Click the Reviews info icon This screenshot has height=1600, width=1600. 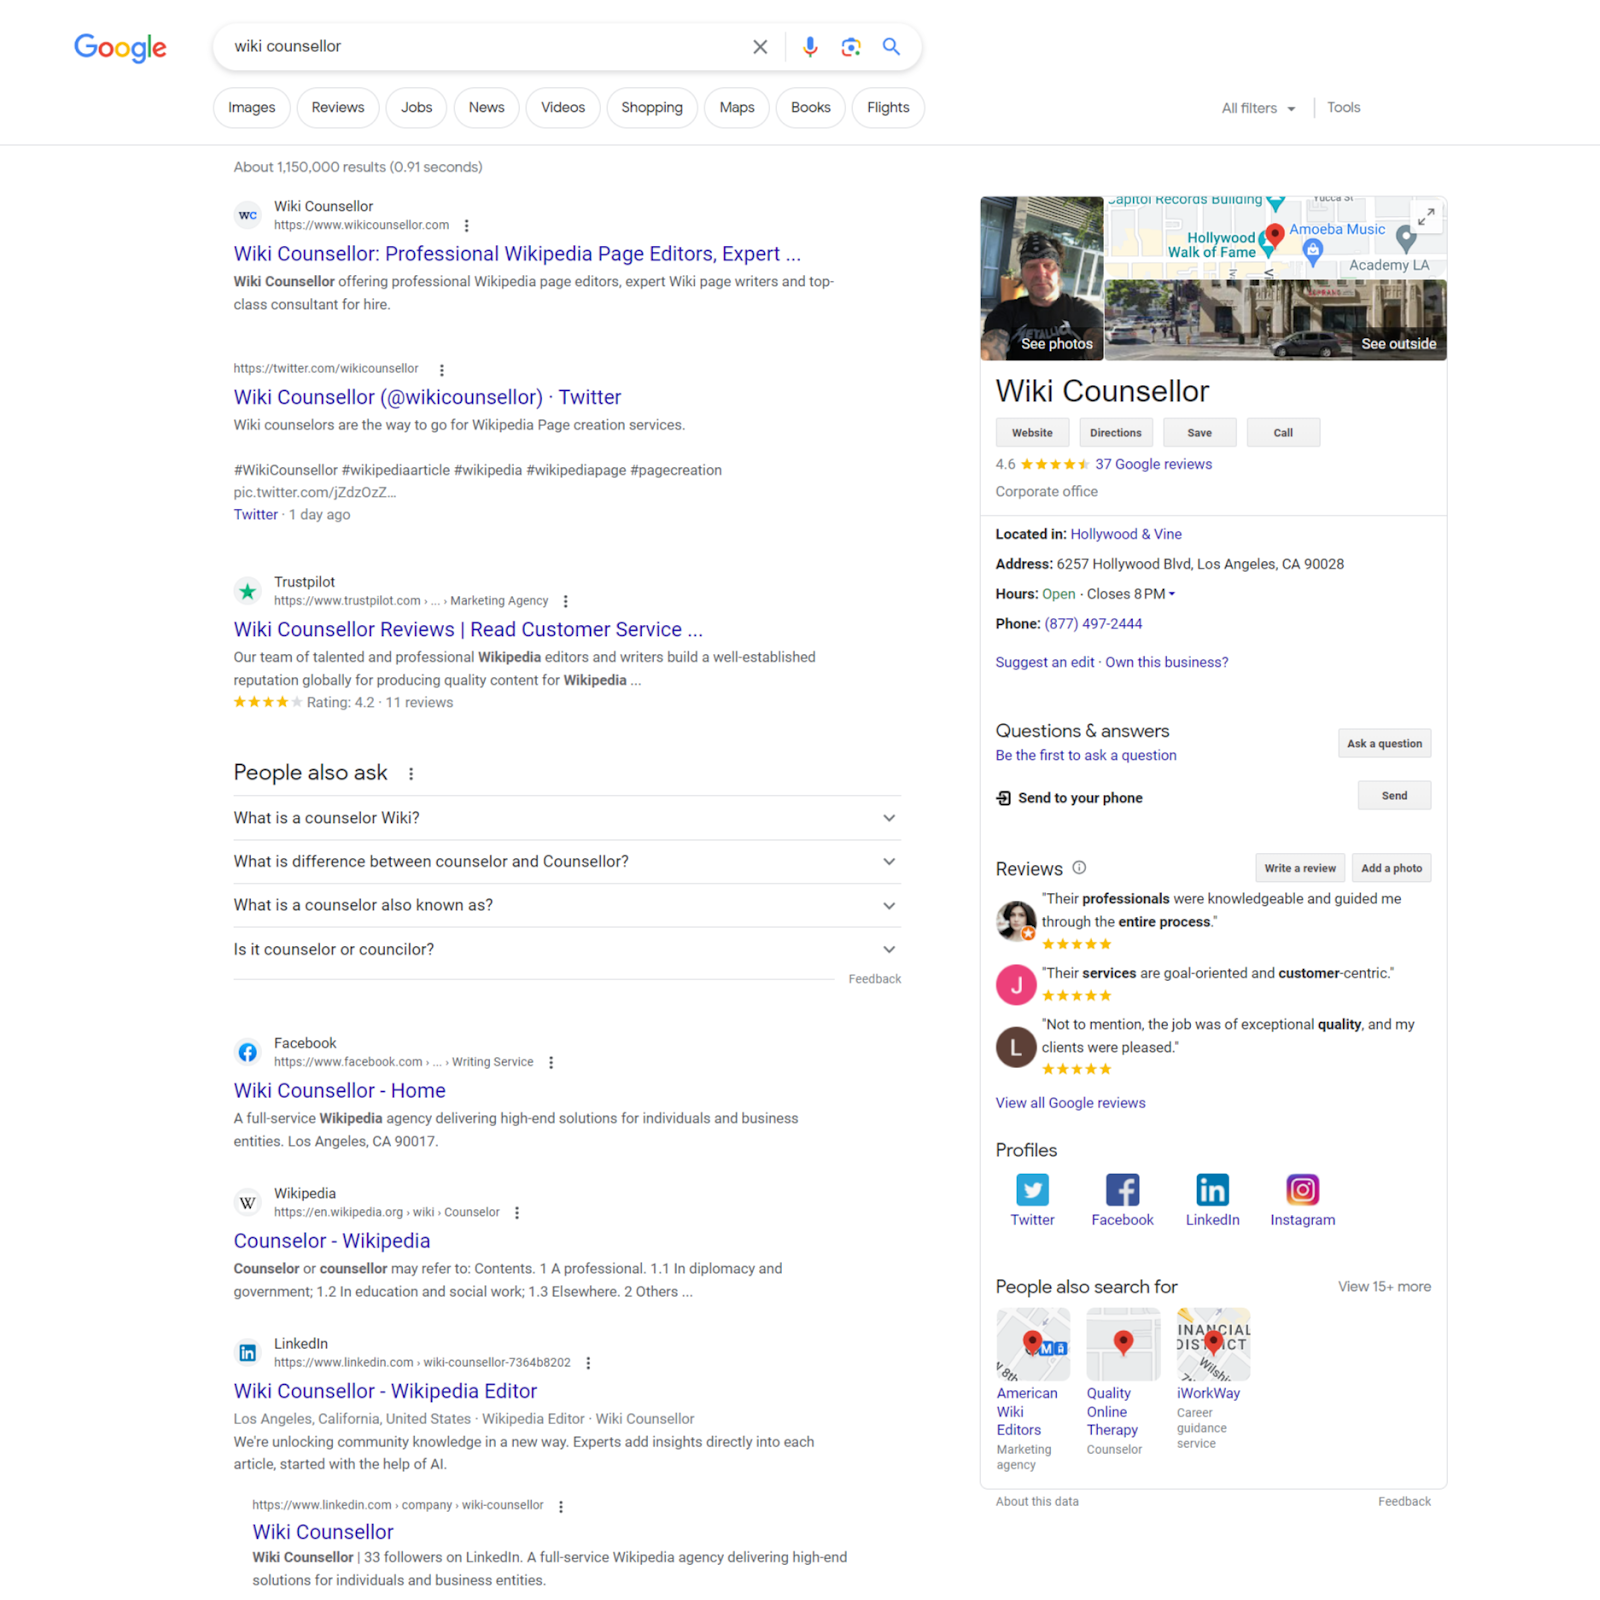tap(1079, 868)
